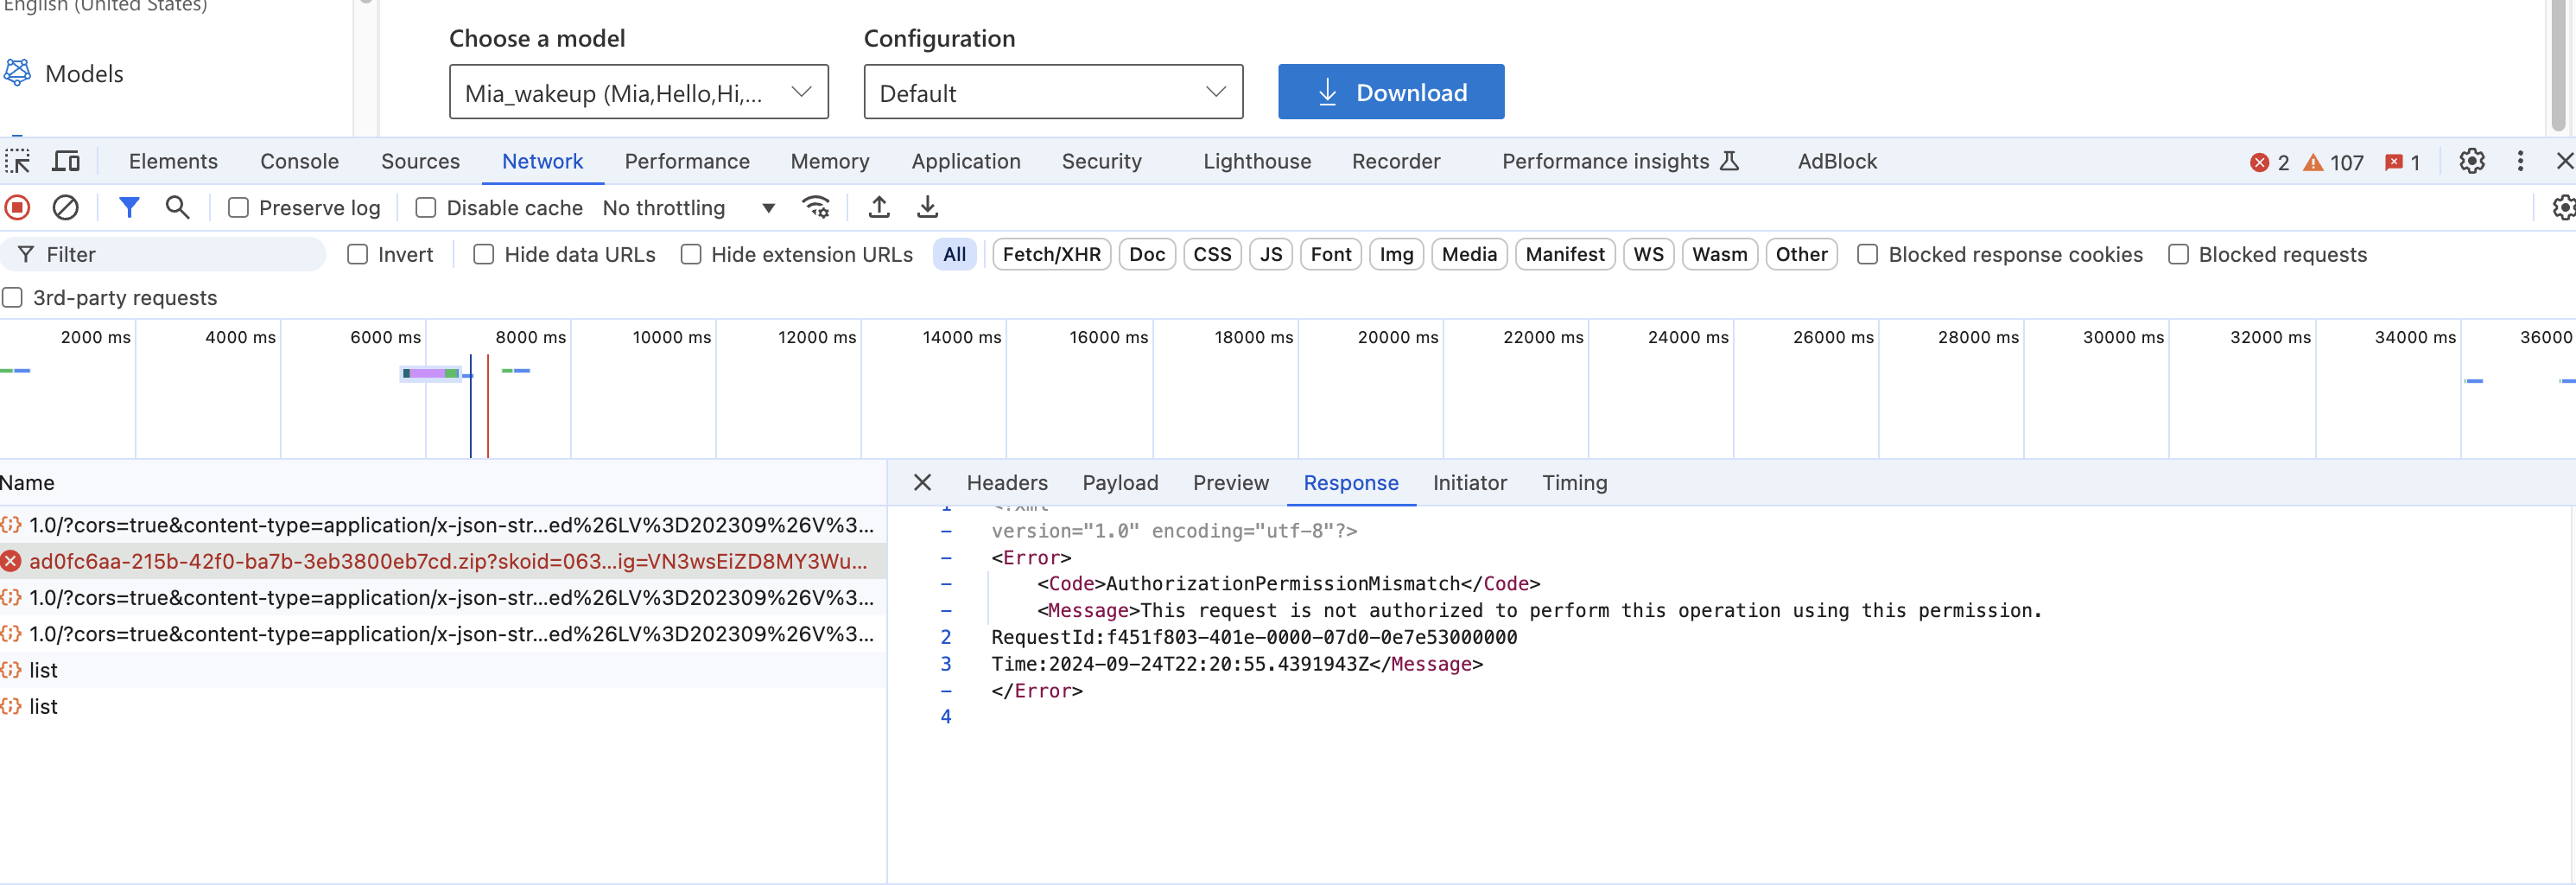The image size is (2576, 885).
Task: Check 3rd-party requests checkbox
Action: coord(12,297)
